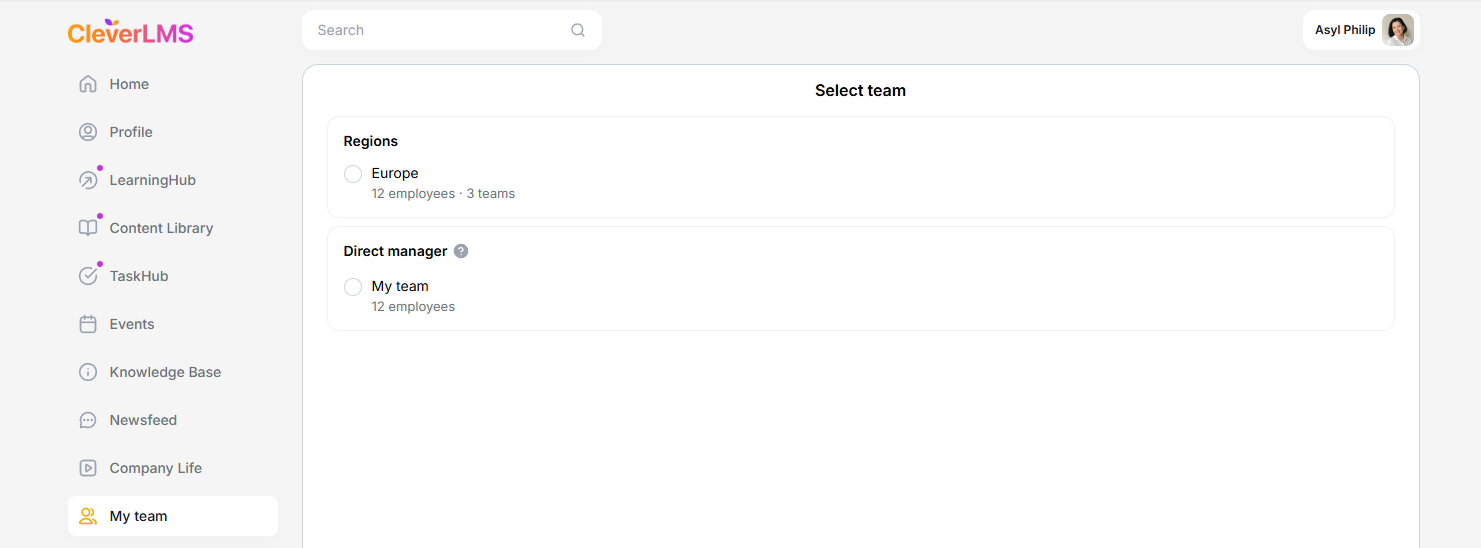Open the Profile person icon
The image size is (1481, 548).
coord(88,132)
